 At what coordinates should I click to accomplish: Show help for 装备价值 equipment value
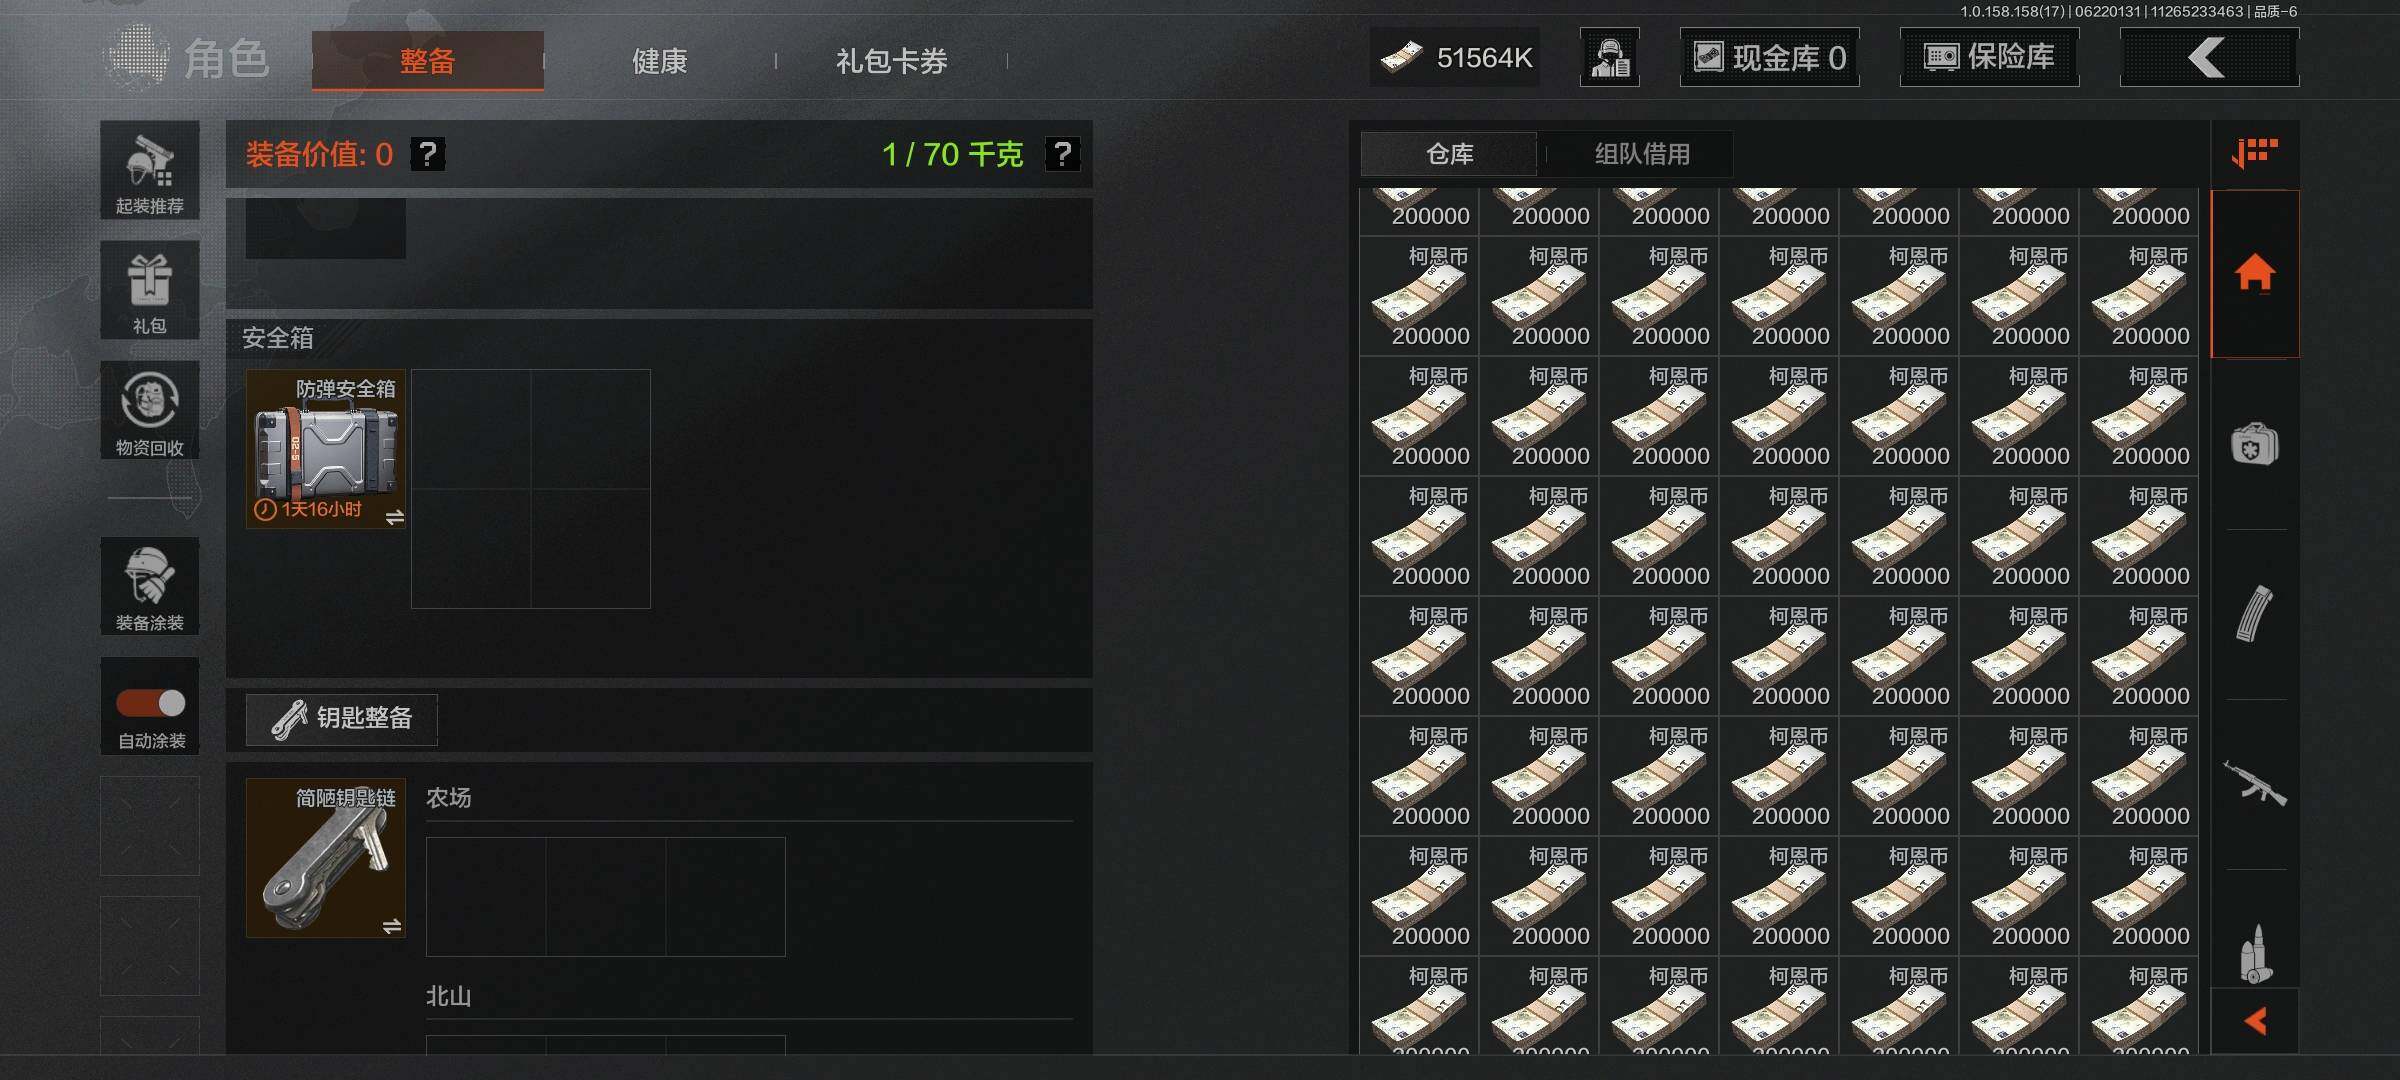(x=428, y=154)
